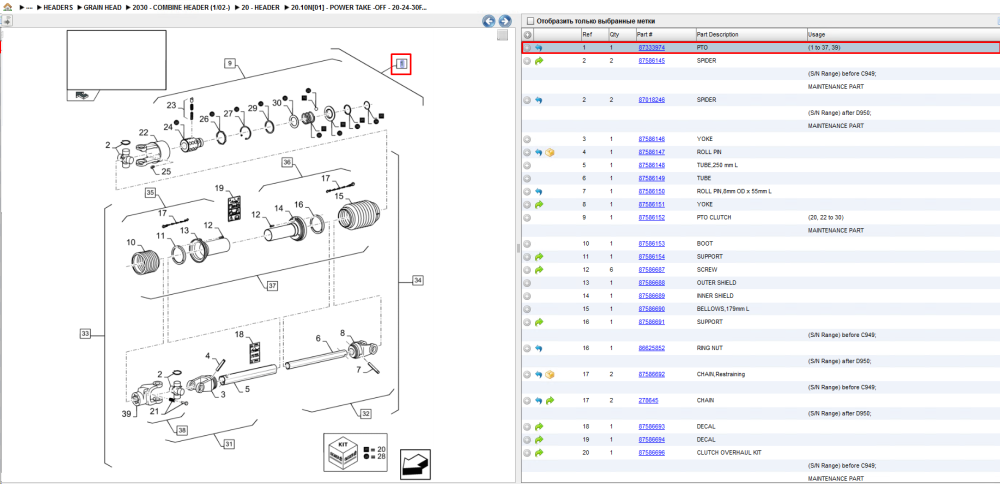
Task: Click the green arrow icon for YOKE 87586151
Action: pos(539,205)
